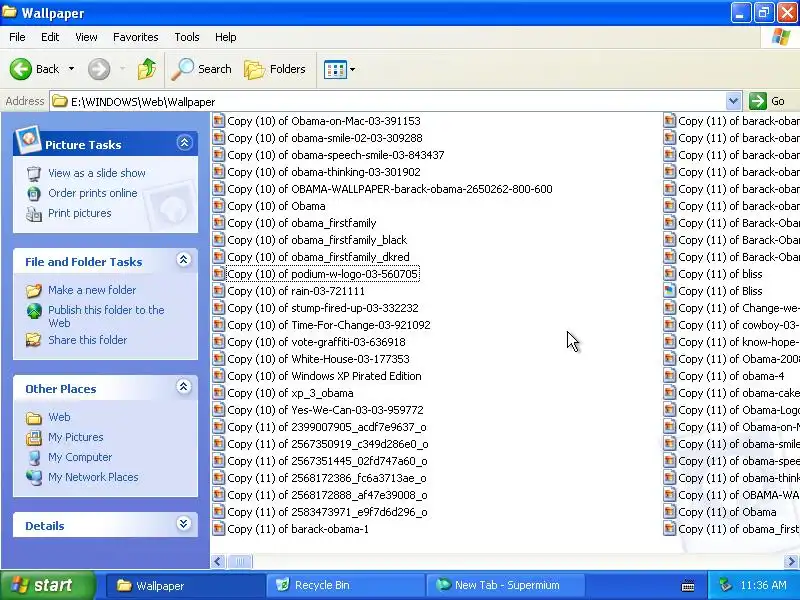Image resolution: width=800 pixels, height=600 pixels.
Task: Click the icon of Copy (10) of xp_3_obama
Action: pyautogui.click(x=218, y=393)
